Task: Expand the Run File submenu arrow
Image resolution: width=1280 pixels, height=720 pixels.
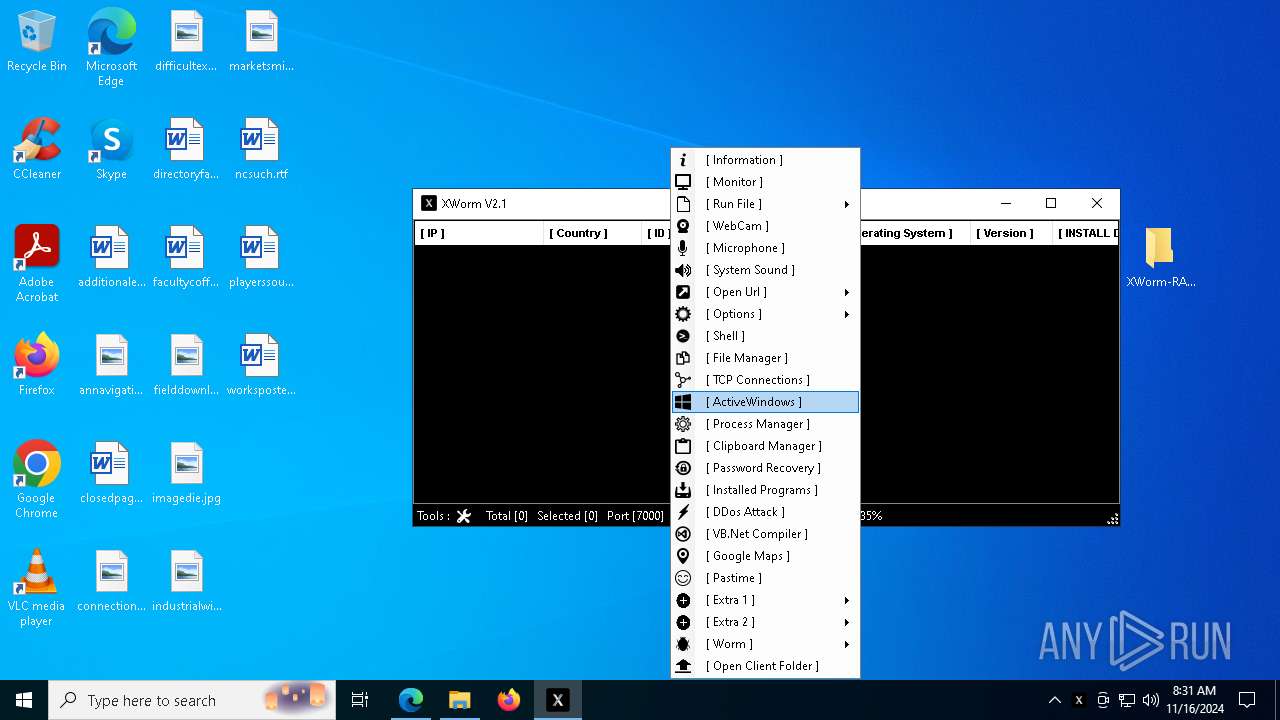Action: point(846,204)
